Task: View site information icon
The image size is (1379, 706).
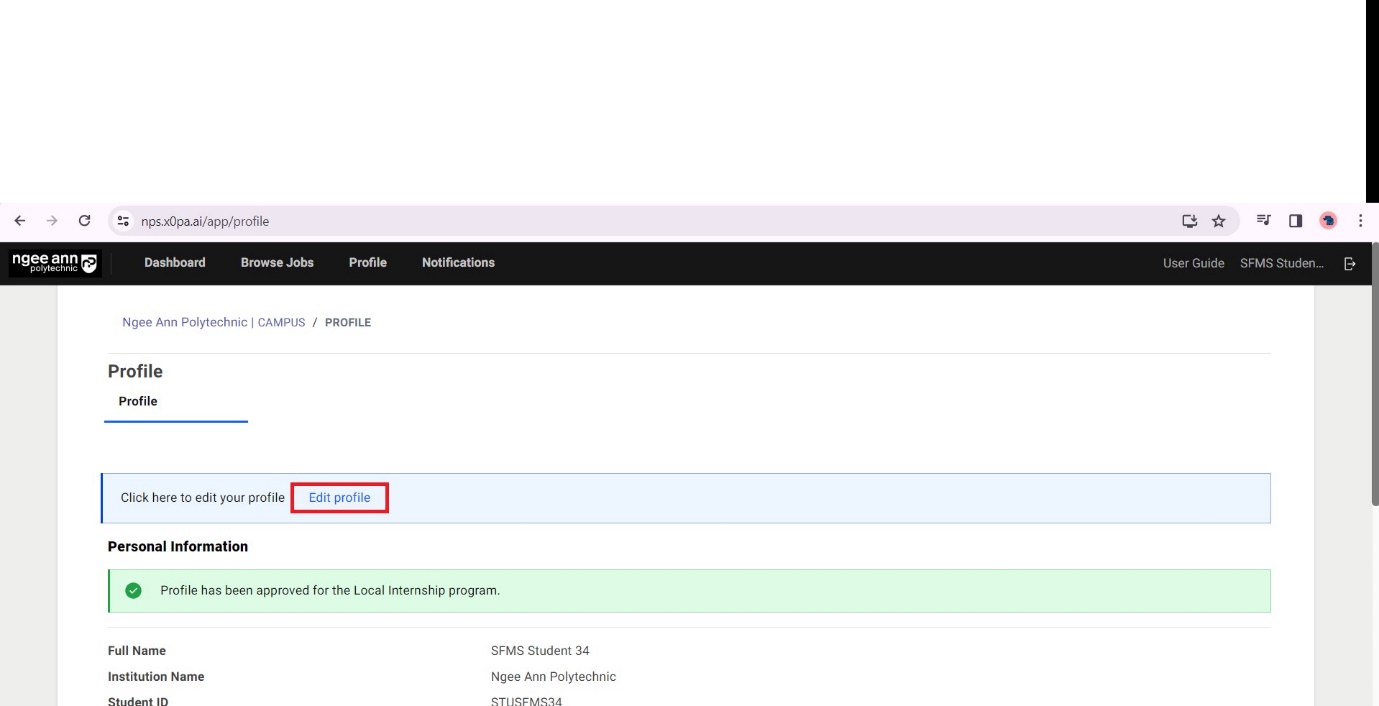Action: [x=123, y=222]
